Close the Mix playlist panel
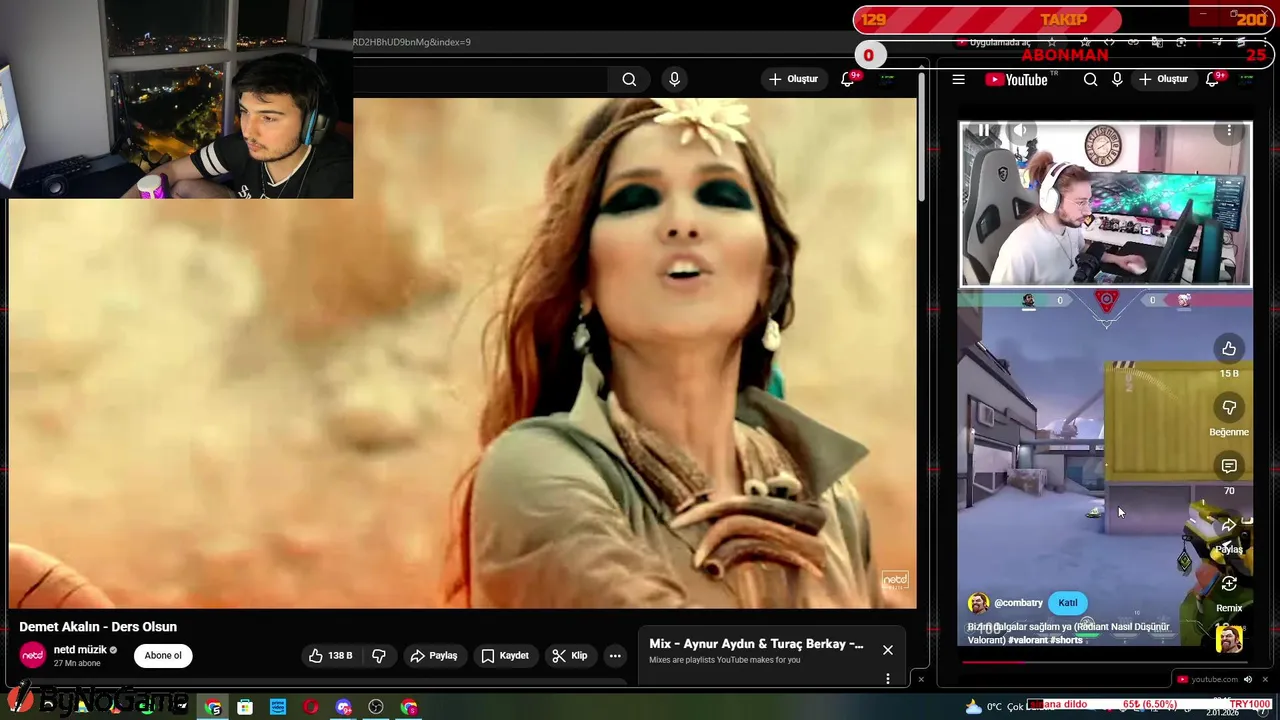The height and width of the screenshot is (720, 1280). 887,650
